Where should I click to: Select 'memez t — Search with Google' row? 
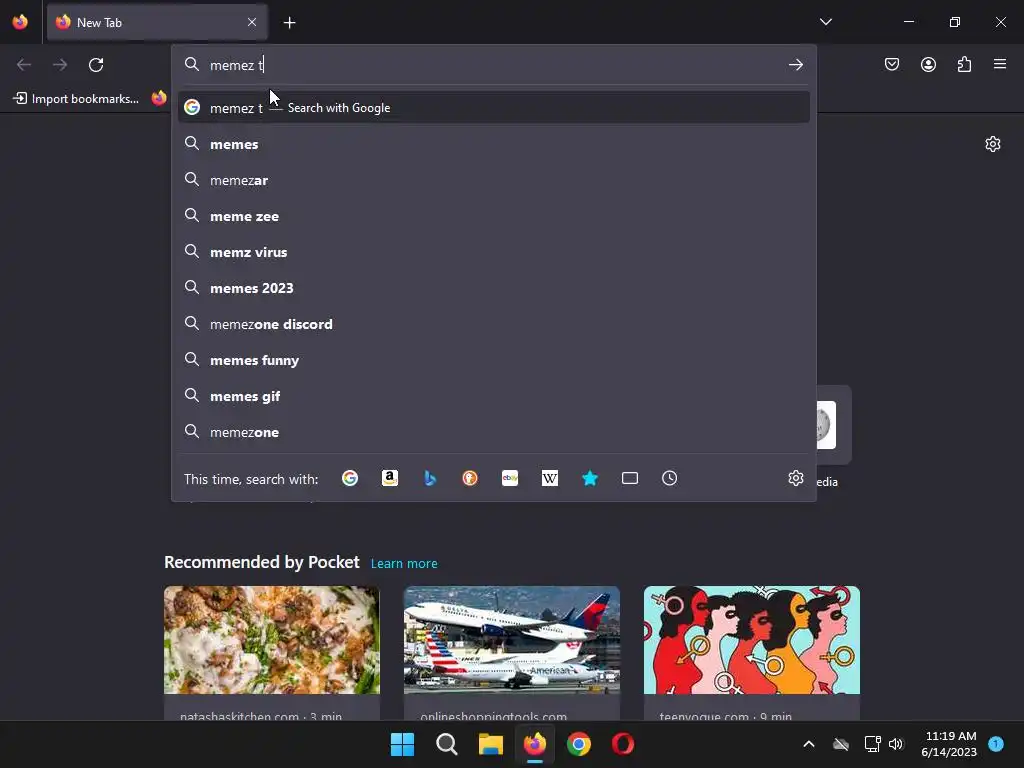click(494, 108)
